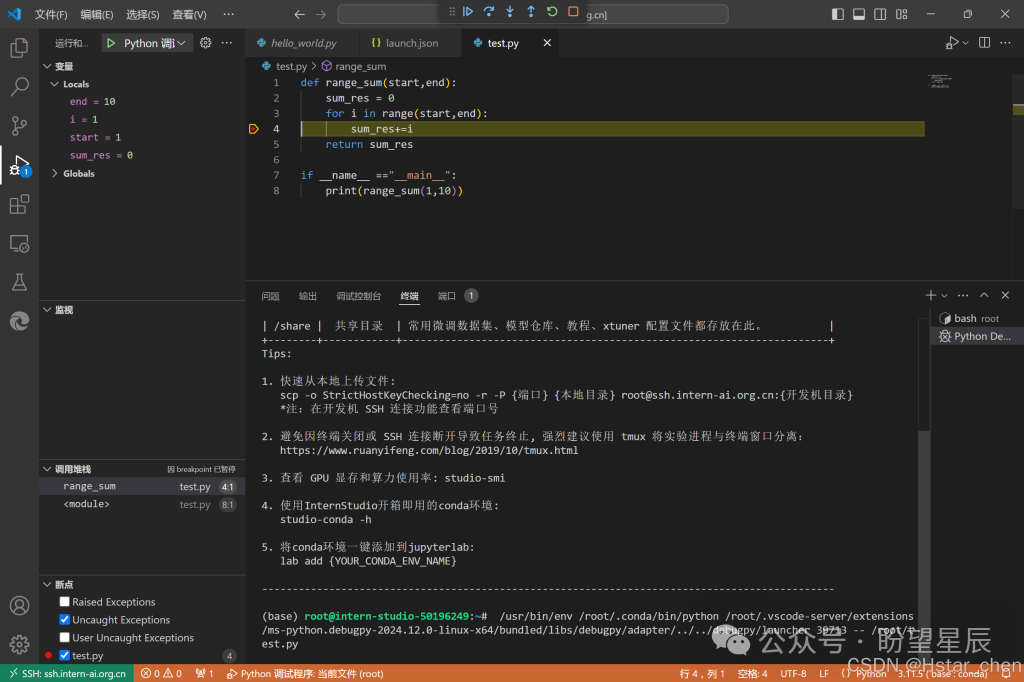Select the <module> call stack frame
1024x682 pixels.
coord(142,504)
